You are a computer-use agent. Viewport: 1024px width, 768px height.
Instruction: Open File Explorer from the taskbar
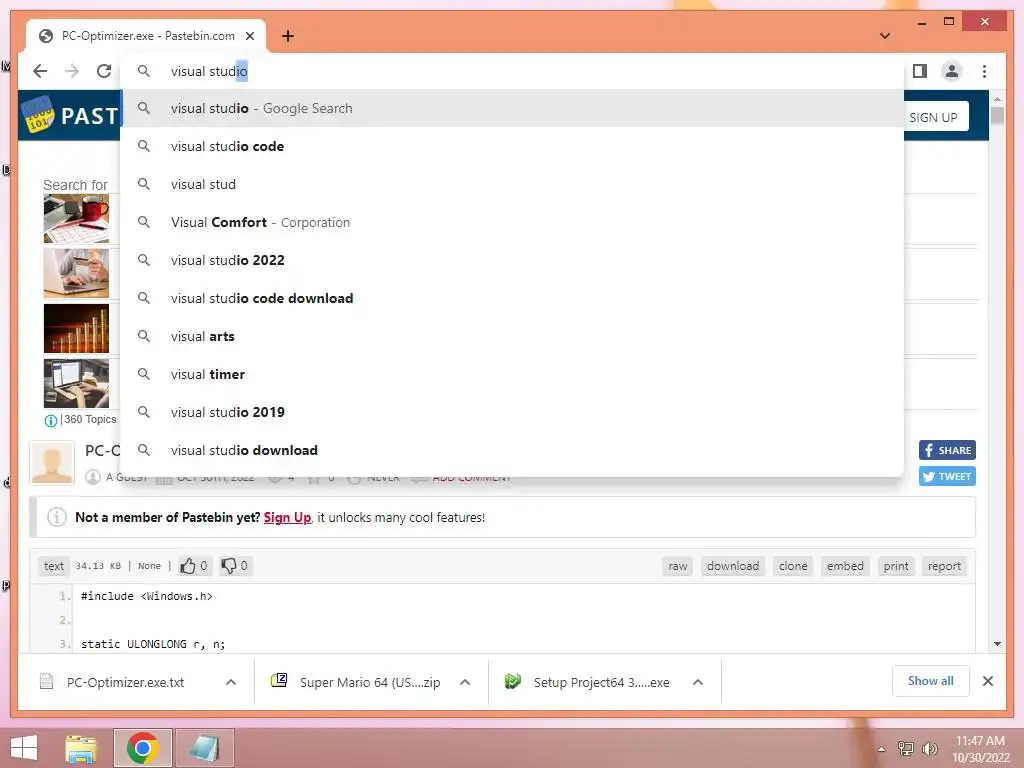[x=82, y=748]
